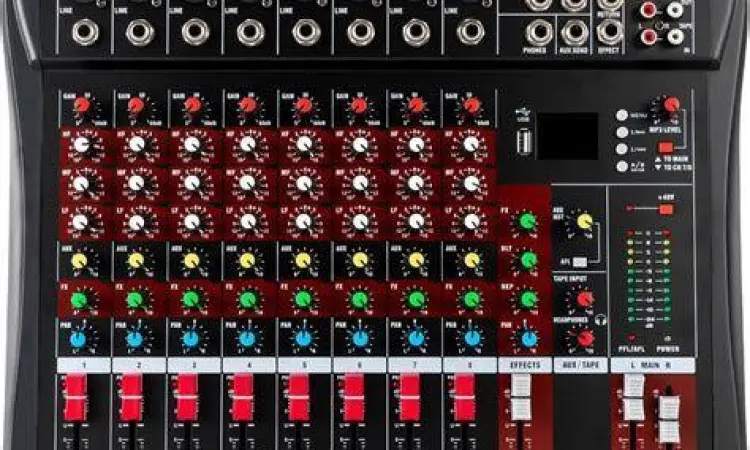Click the MP3 previous track button
750x450 pixels.
pos(622,132)
